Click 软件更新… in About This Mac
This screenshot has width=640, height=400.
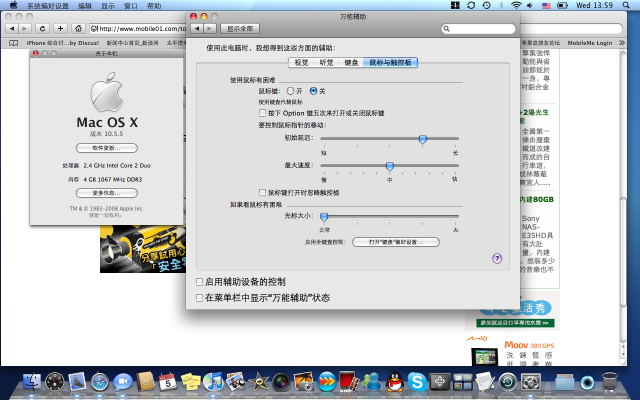(x=107, y=148)
